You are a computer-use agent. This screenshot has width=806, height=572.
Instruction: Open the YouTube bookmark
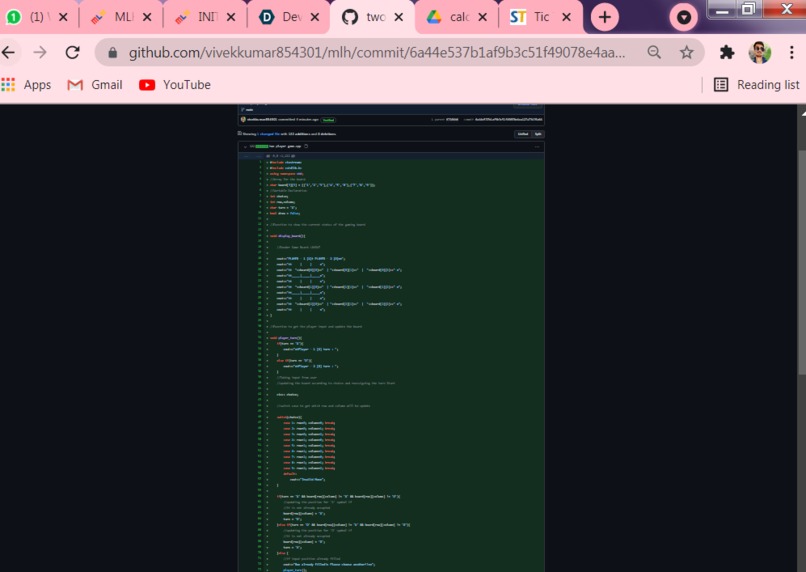pyautogui.click(x=175, y=85)
